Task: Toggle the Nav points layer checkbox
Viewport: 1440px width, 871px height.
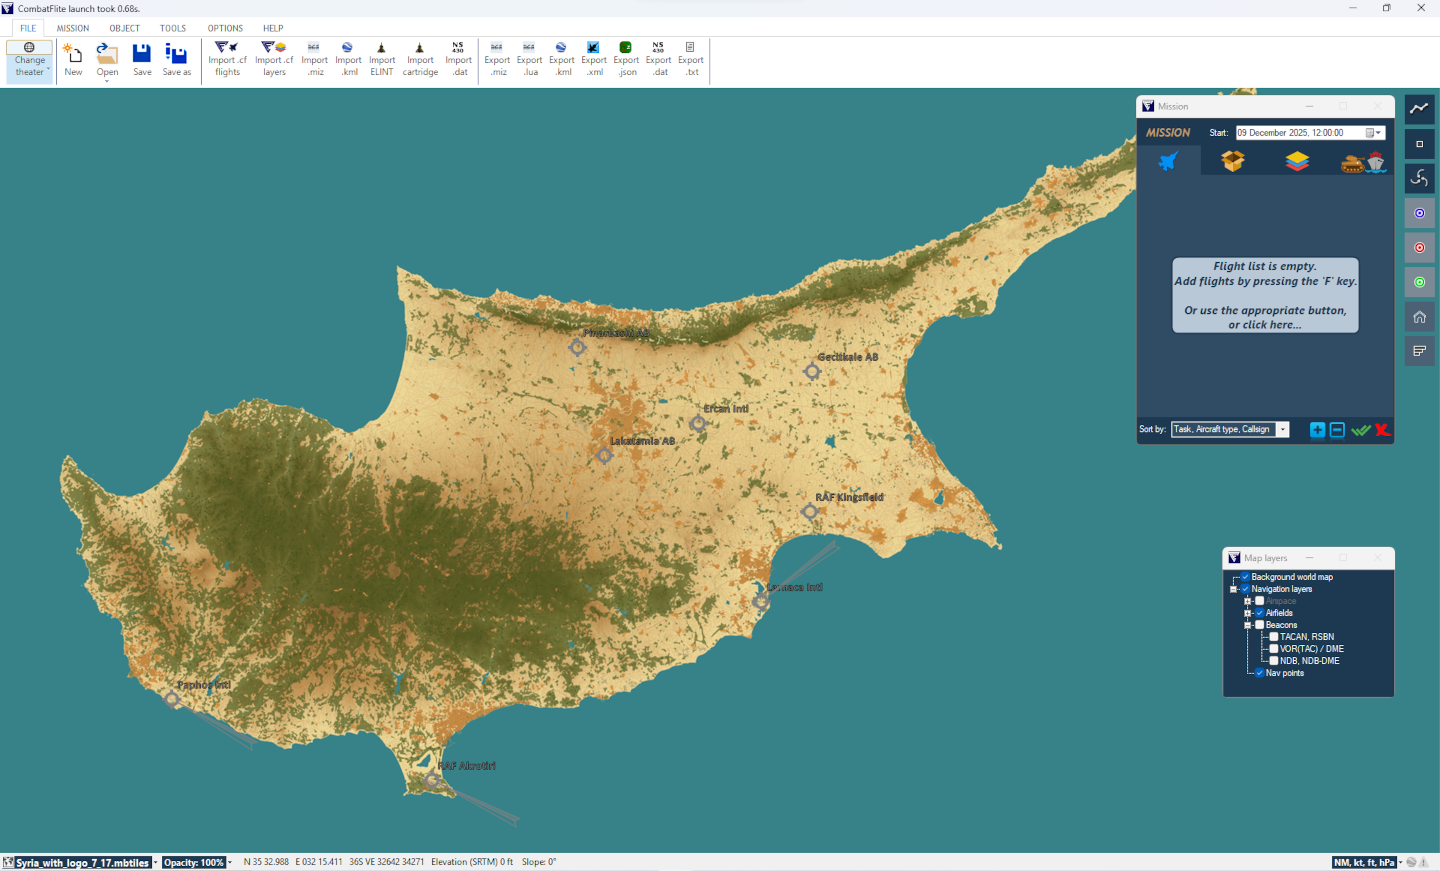Action: coord(1260,673)
